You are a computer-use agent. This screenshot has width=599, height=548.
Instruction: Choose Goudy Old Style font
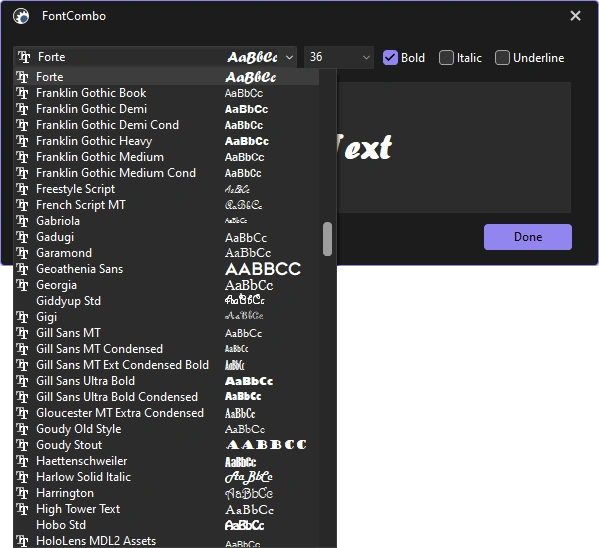pos(167,429)
